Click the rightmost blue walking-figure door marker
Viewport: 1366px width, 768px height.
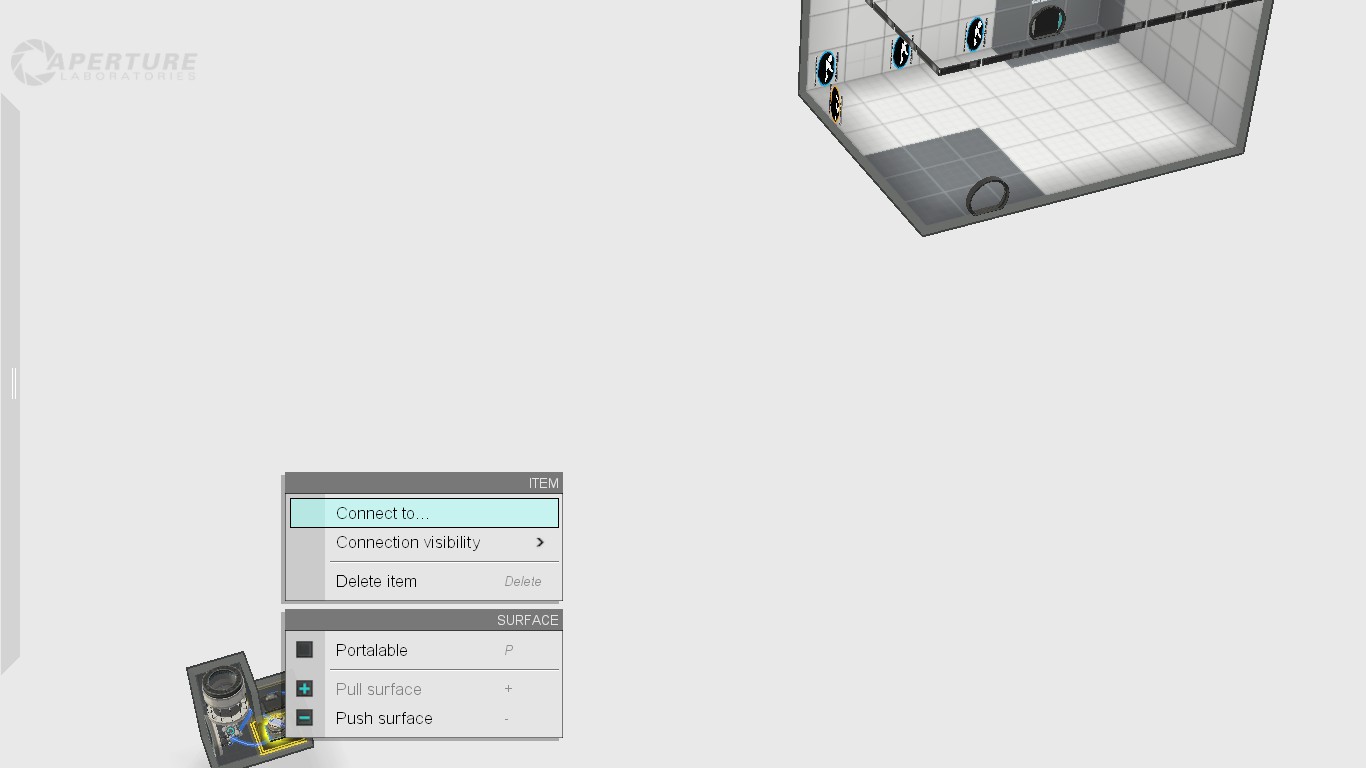tap(975, 35)
